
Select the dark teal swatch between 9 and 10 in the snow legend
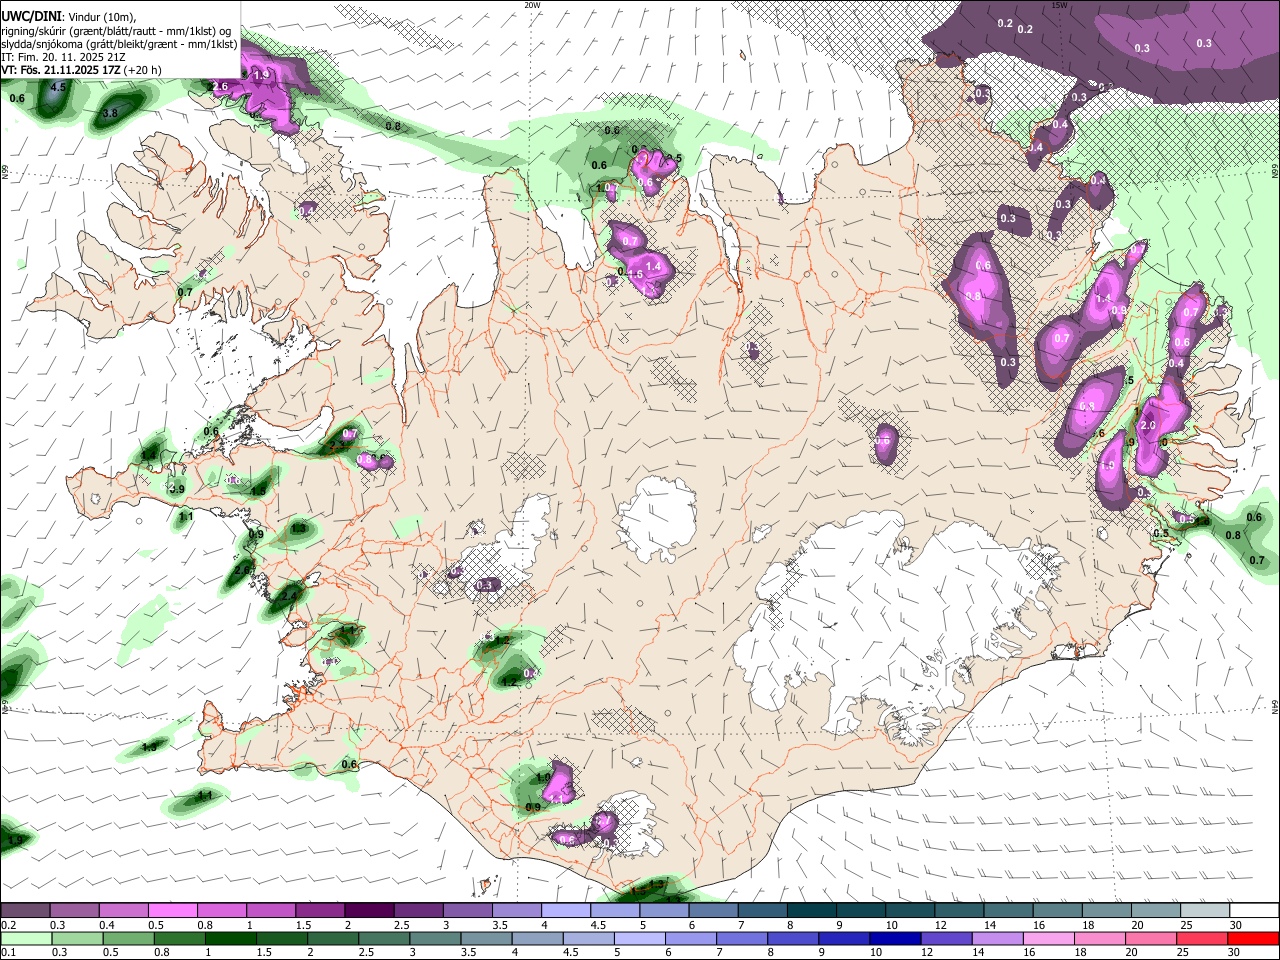click(861, 910)
